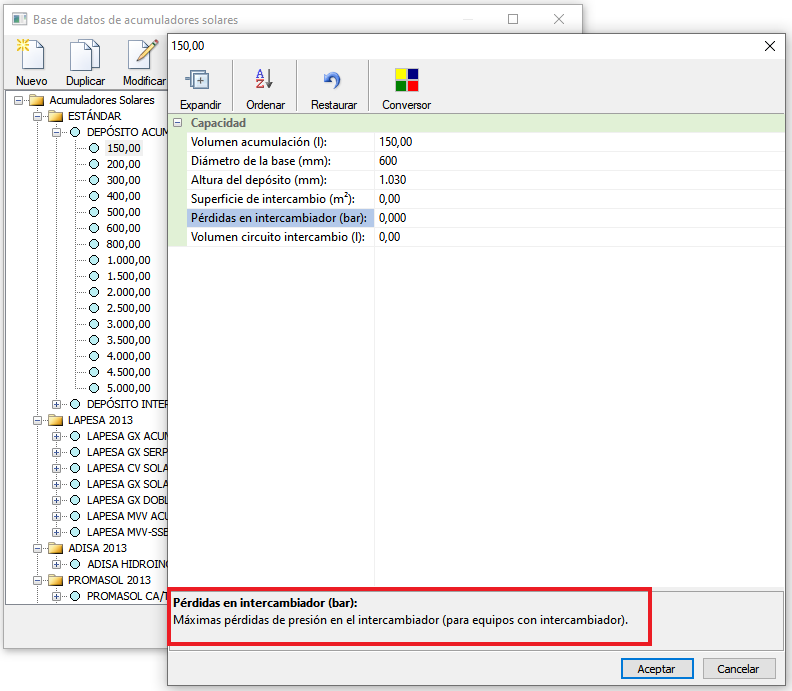Select the 1.000,00 tree item
The height and width of the screenshot is (691, 792).
[128, 260]
